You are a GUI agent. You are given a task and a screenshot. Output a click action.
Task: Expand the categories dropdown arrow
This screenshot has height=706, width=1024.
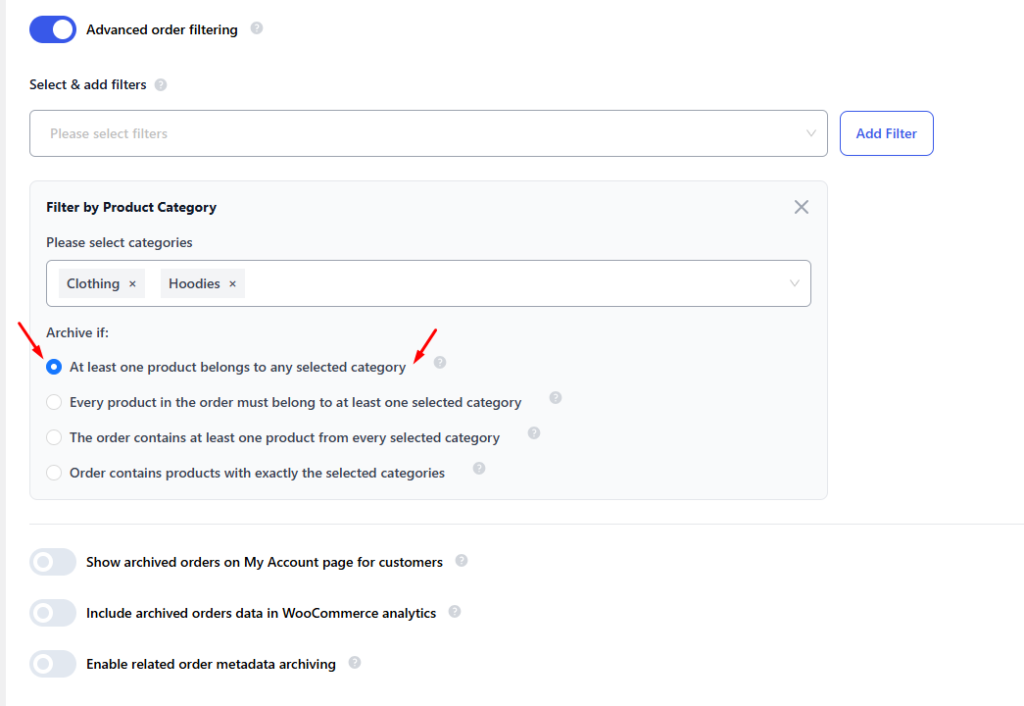[794, 283]
